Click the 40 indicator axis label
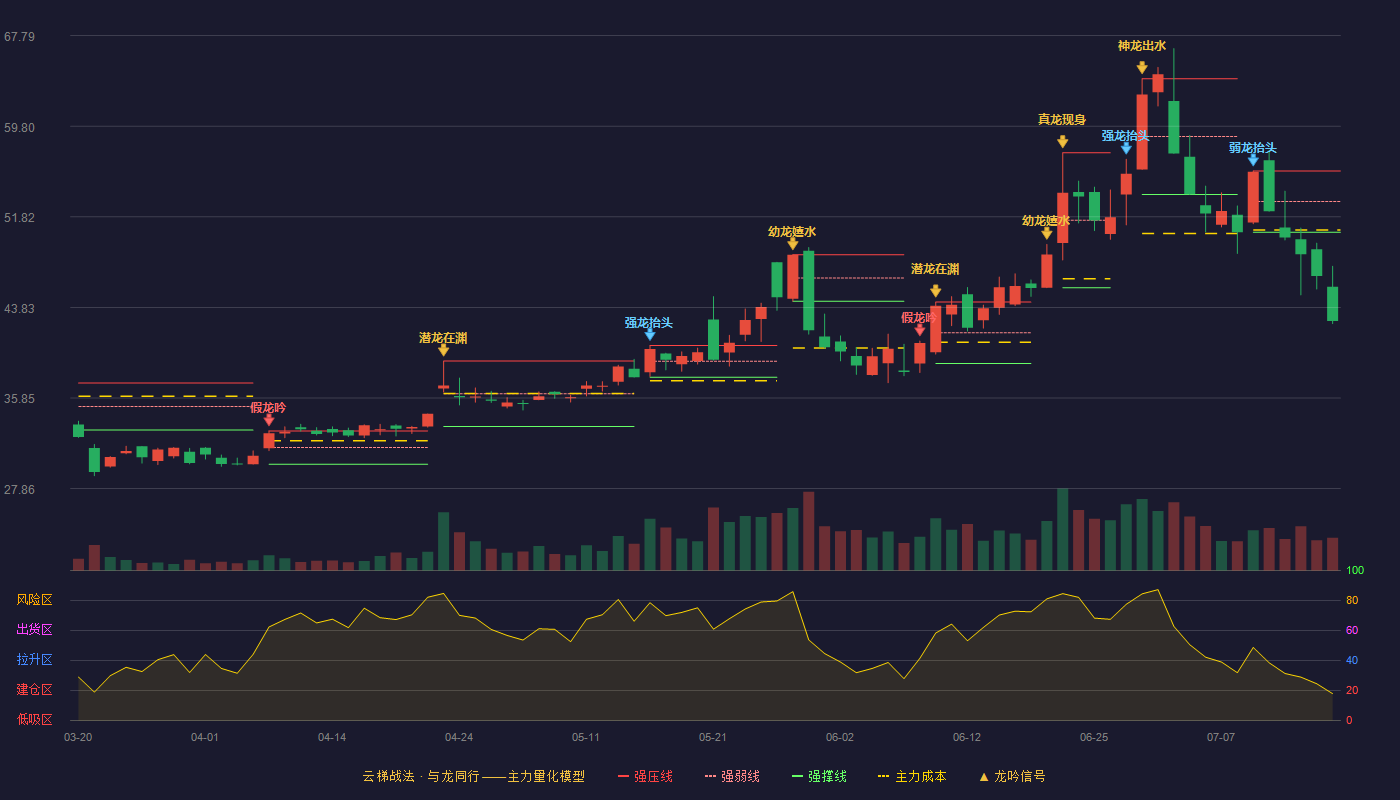 pos(1352,661)
